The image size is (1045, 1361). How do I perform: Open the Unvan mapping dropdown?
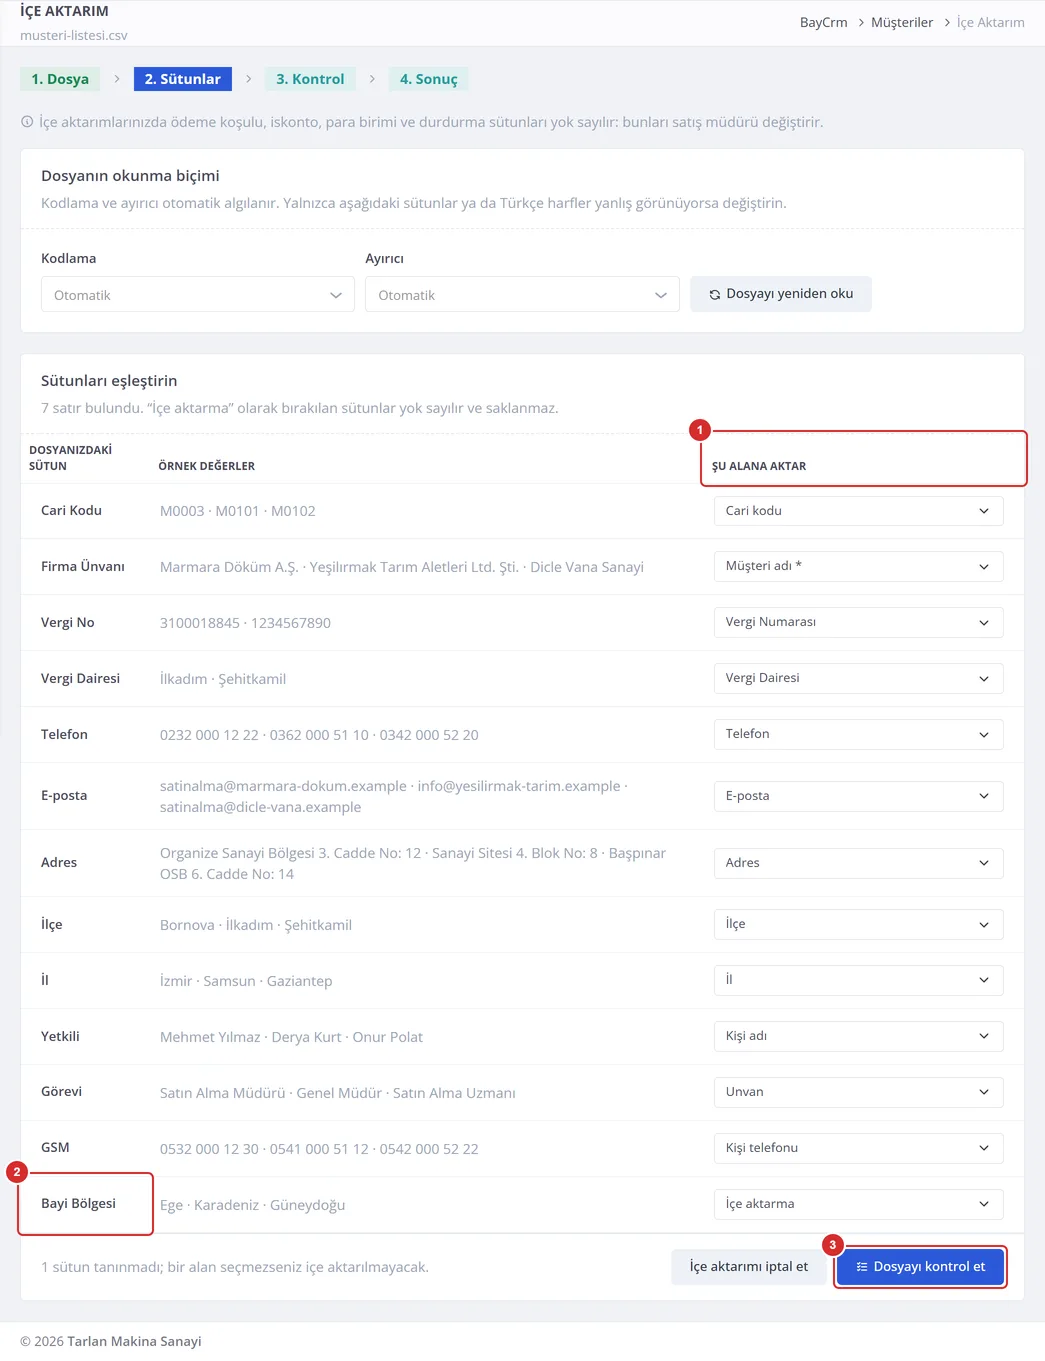click(x=858, y=1093)
